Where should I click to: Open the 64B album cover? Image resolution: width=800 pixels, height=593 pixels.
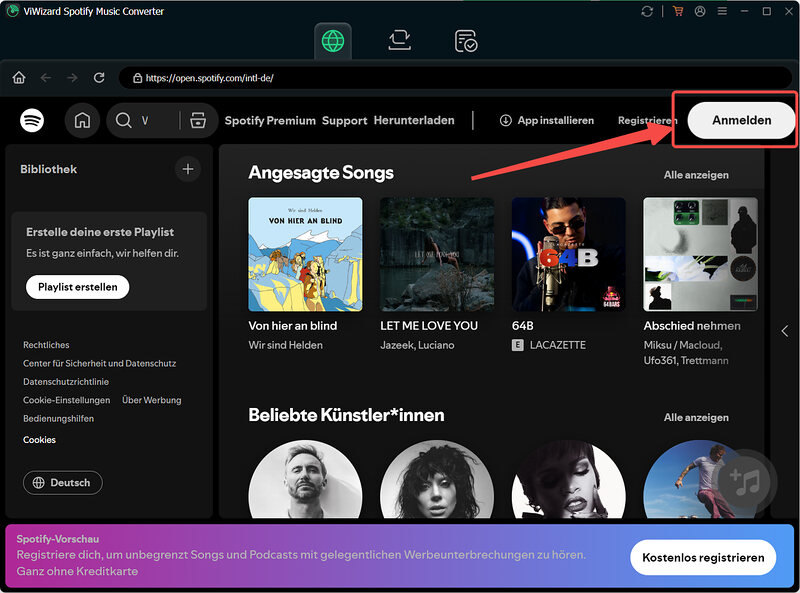pos(568,254)
